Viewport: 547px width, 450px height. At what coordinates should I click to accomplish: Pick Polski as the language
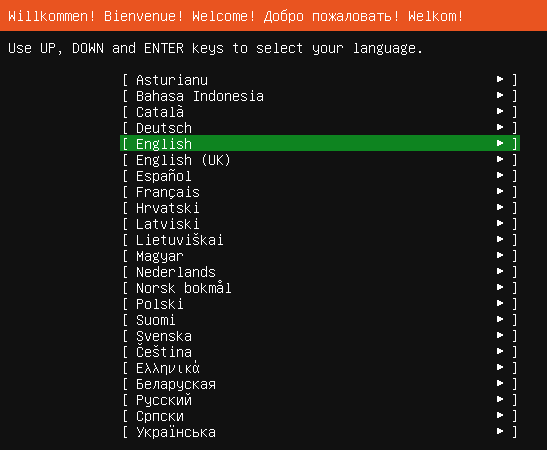click(x=320, y=304)
